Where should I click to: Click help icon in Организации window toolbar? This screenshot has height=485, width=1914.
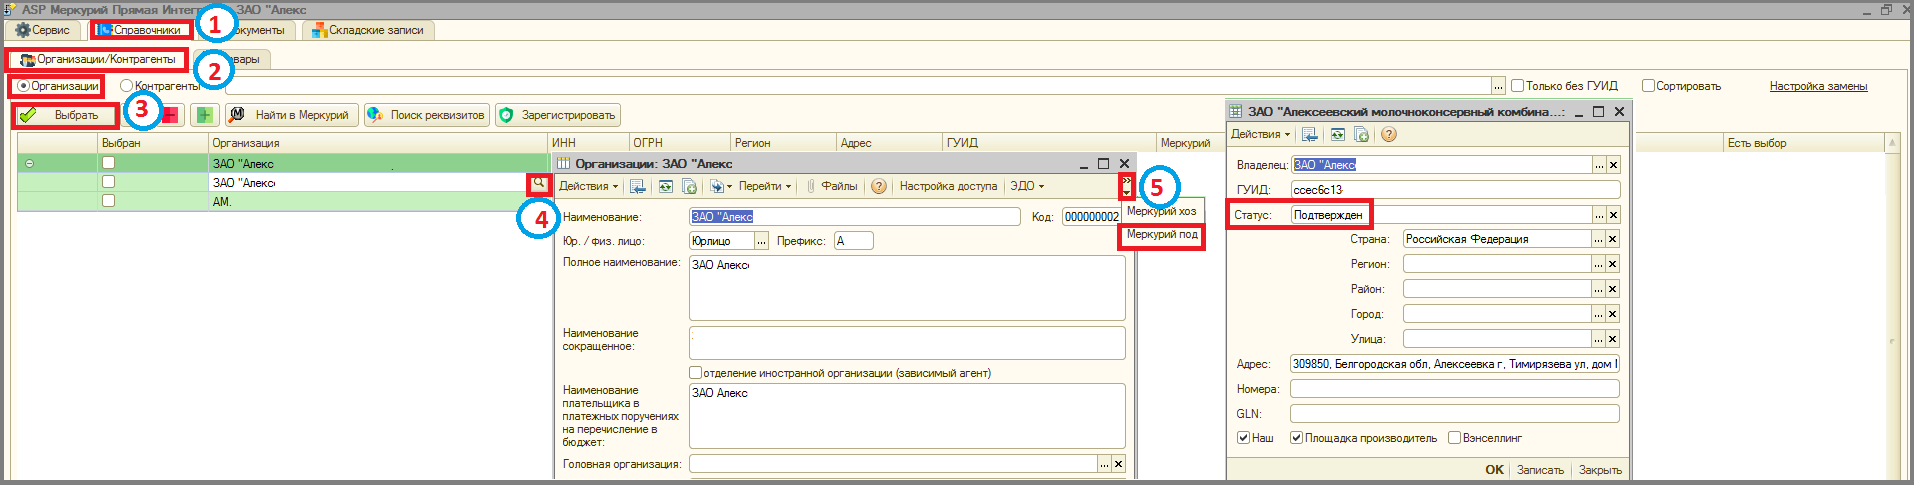tap(878, 186)
